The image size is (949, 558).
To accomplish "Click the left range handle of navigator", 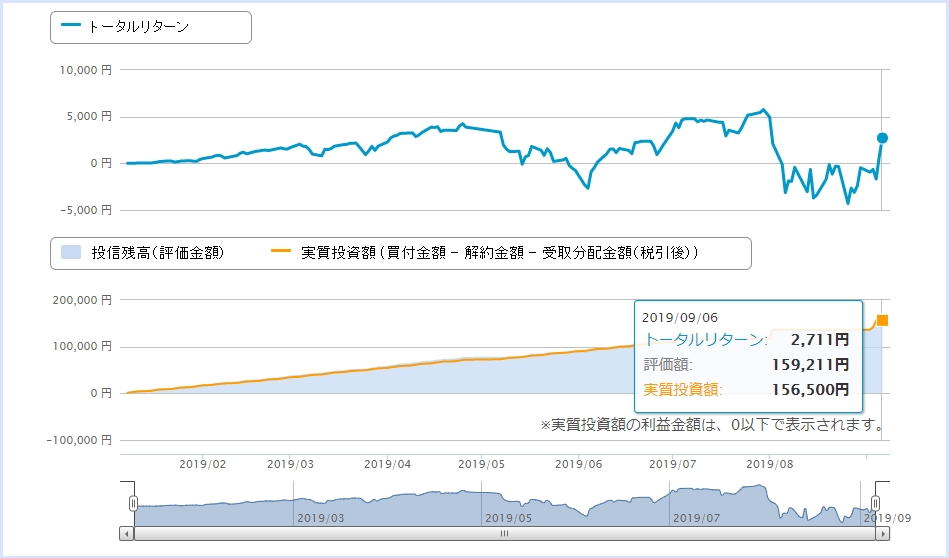I will [133, 503].
